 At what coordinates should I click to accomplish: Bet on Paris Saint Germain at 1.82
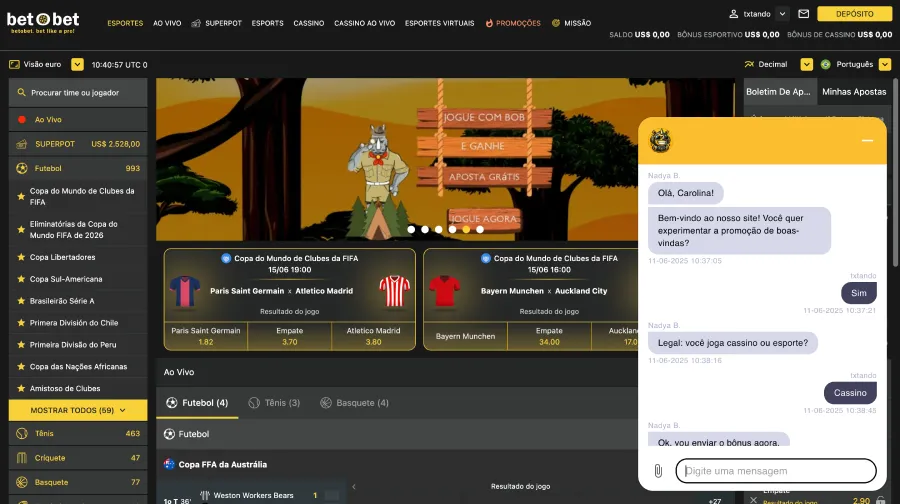point(206,336)
